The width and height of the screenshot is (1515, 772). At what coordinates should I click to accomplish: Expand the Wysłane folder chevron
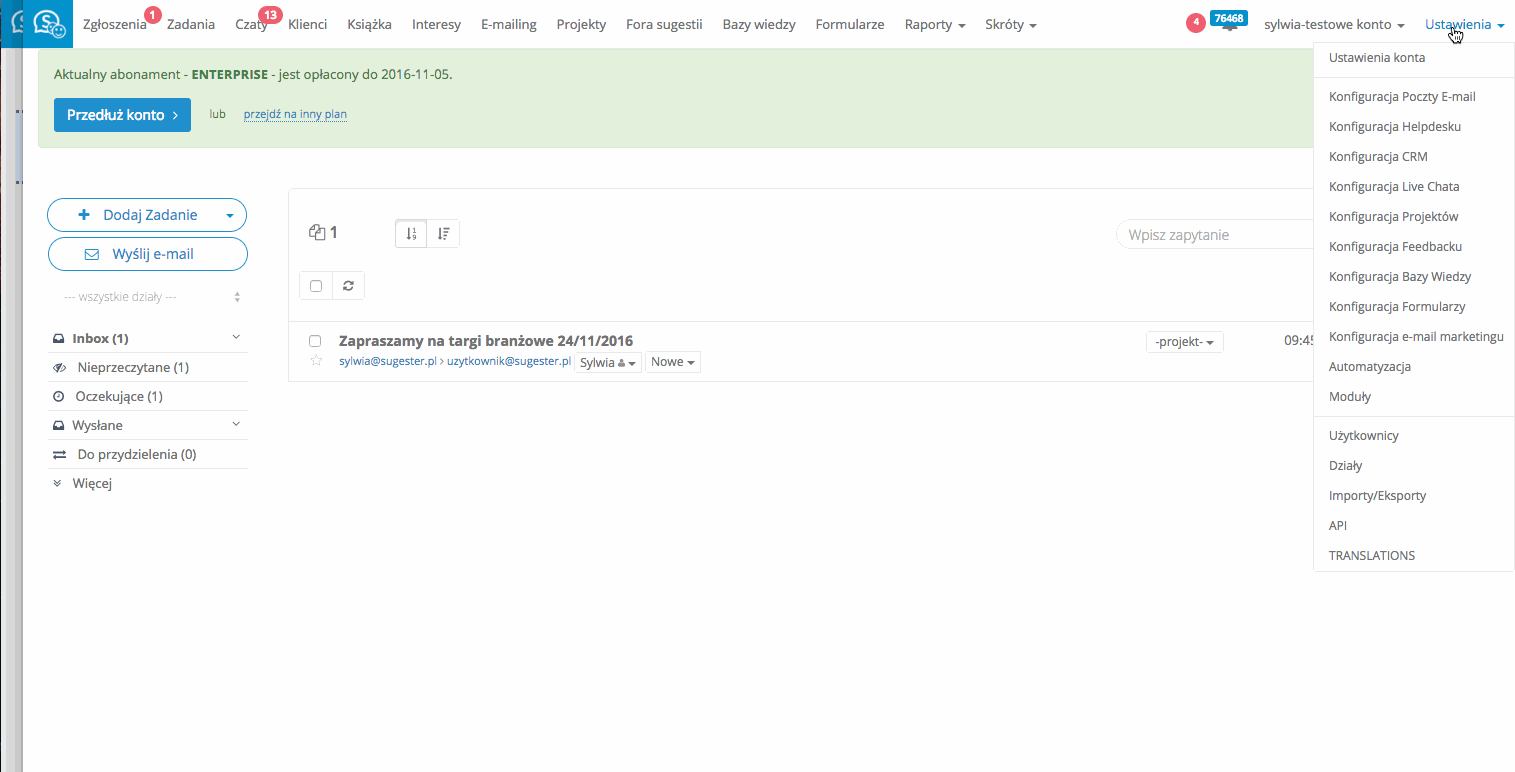tap(236, 425)
